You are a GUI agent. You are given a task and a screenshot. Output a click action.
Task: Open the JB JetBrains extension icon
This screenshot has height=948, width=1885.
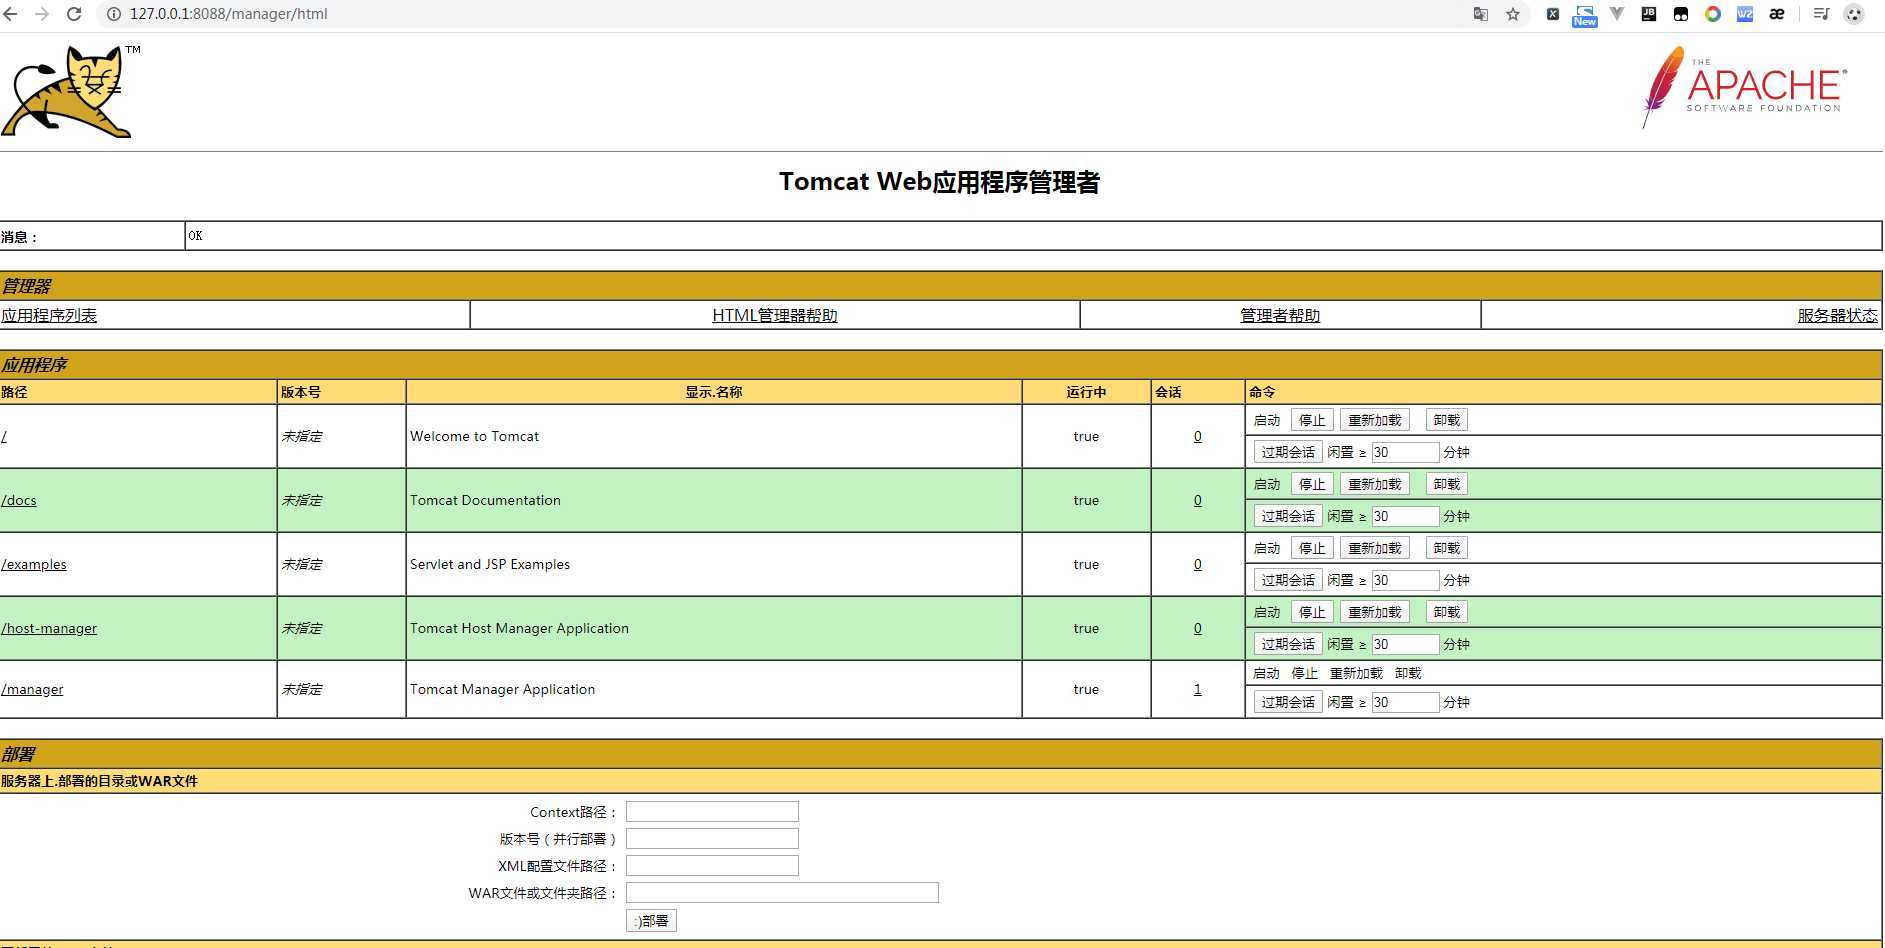tap(1649, 14)
